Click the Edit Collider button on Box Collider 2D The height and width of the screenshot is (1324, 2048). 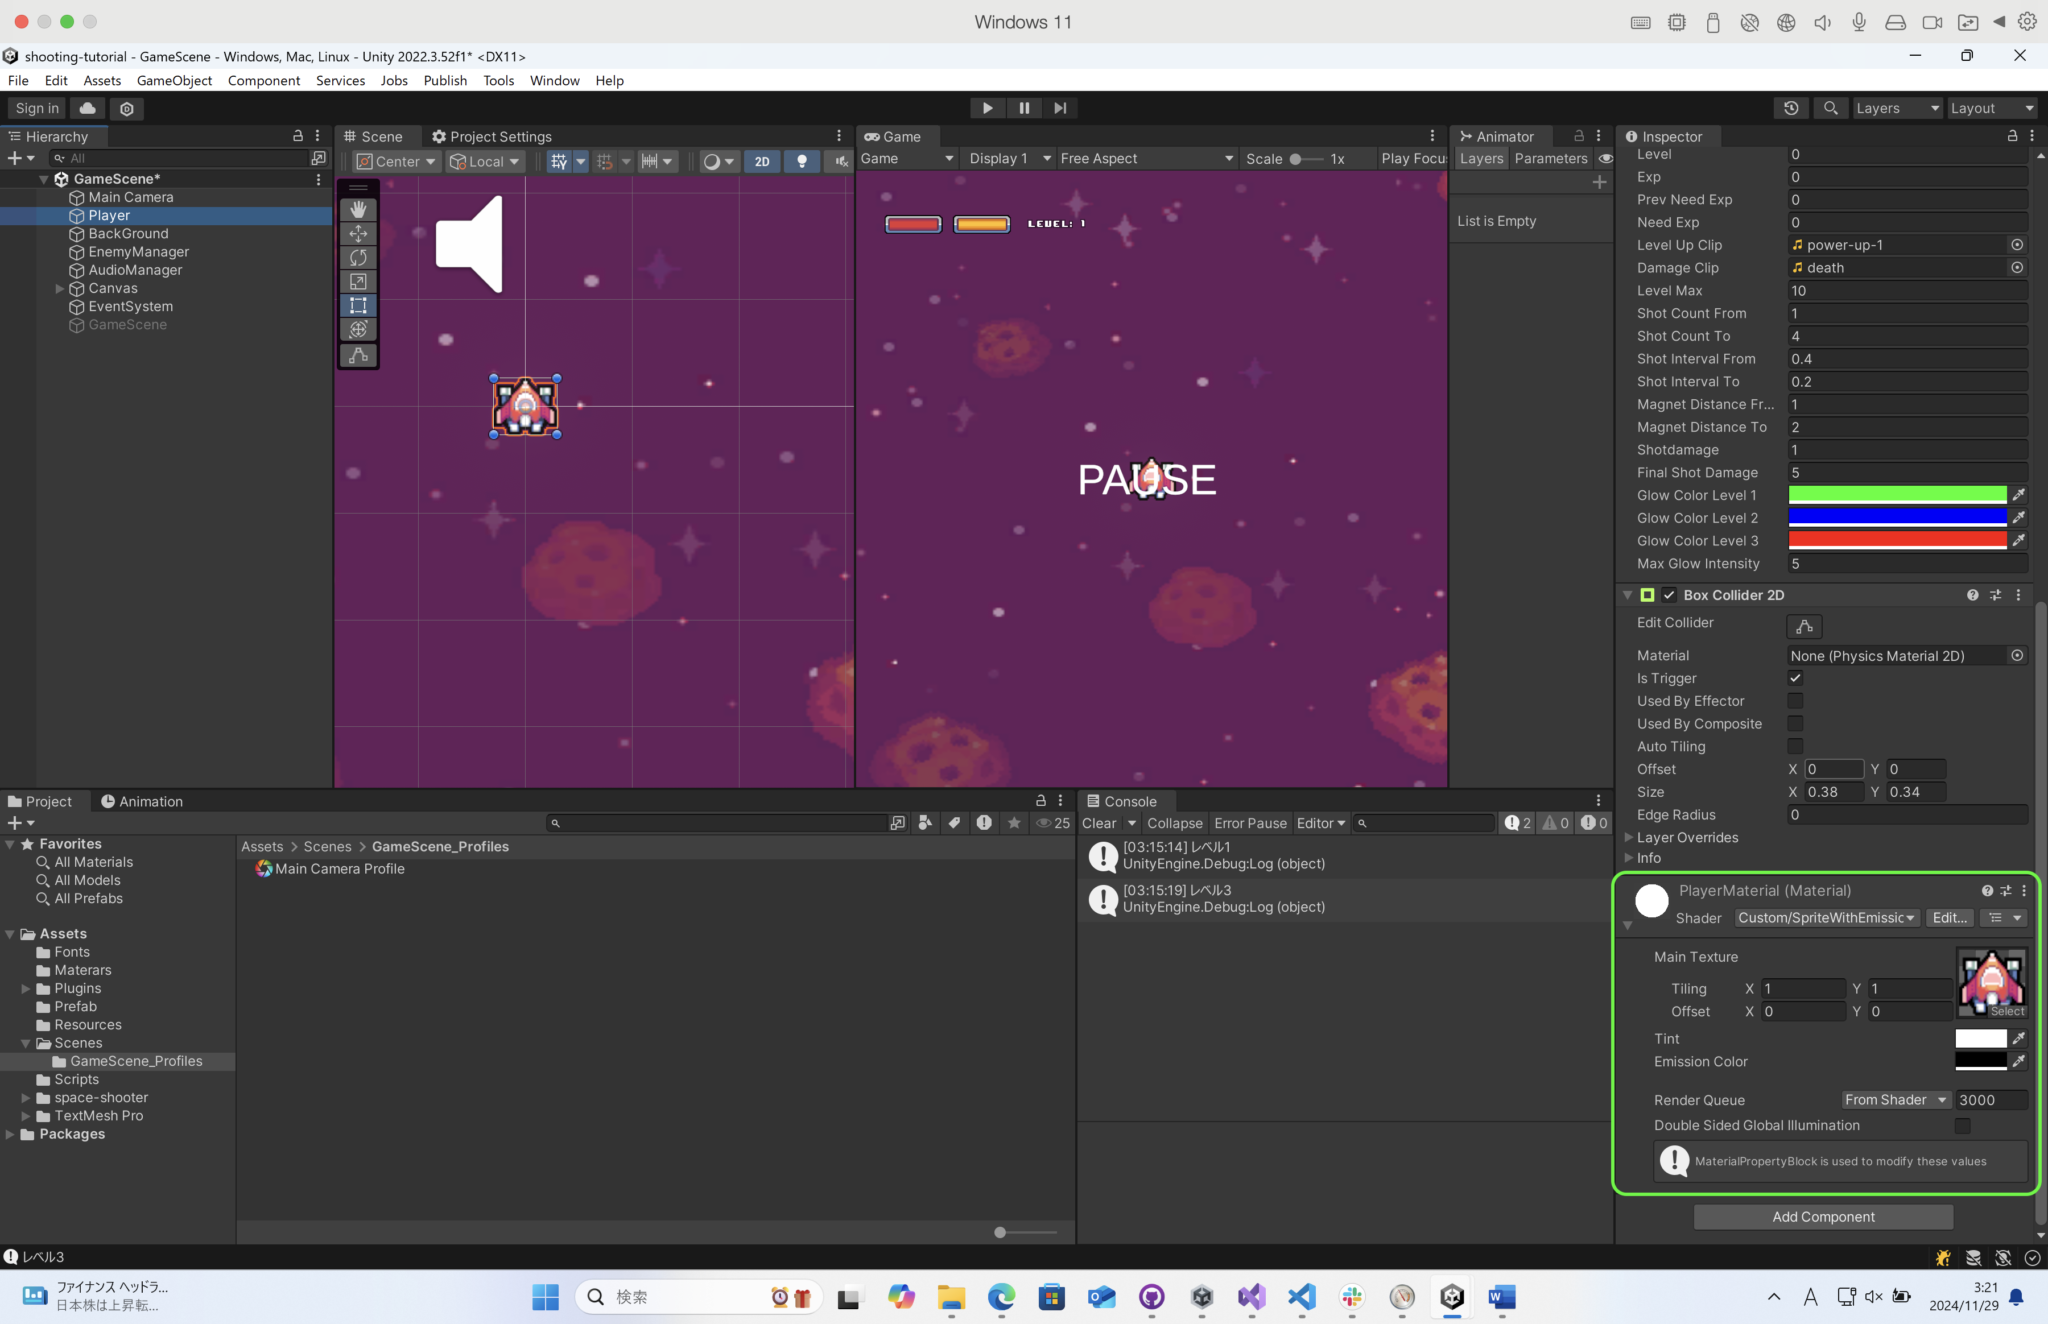(x=1805, y=626)
